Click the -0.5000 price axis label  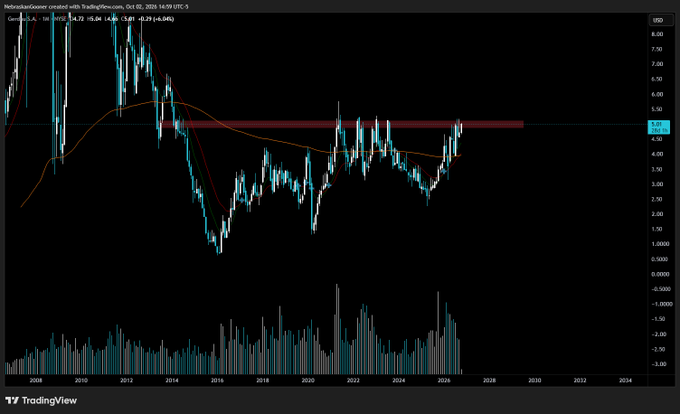click(660, 289)
